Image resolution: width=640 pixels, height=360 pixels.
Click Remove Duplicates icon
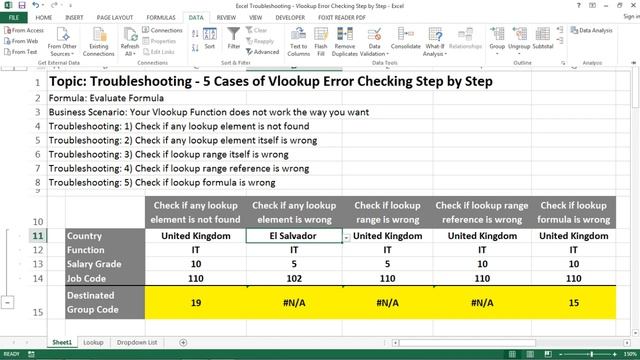point(344,42)
